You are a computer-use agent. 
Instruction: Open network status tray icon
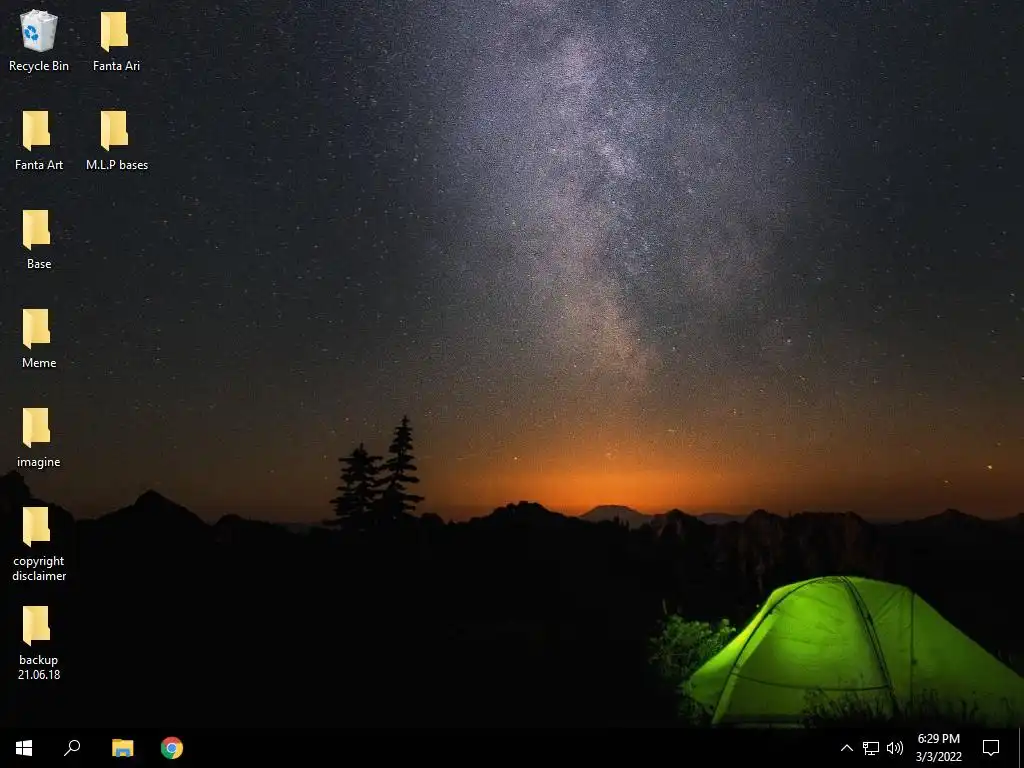coord(871,748)
